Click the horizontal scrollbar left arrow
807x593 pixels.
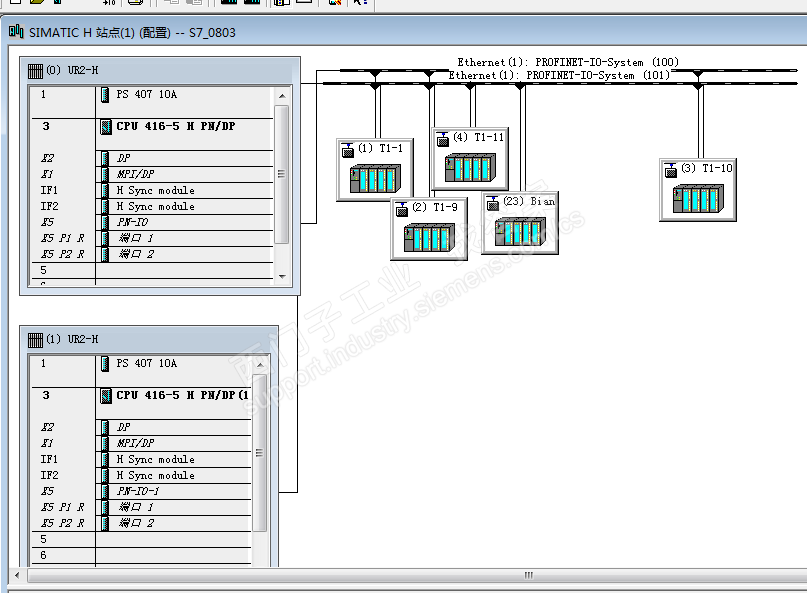17,575
